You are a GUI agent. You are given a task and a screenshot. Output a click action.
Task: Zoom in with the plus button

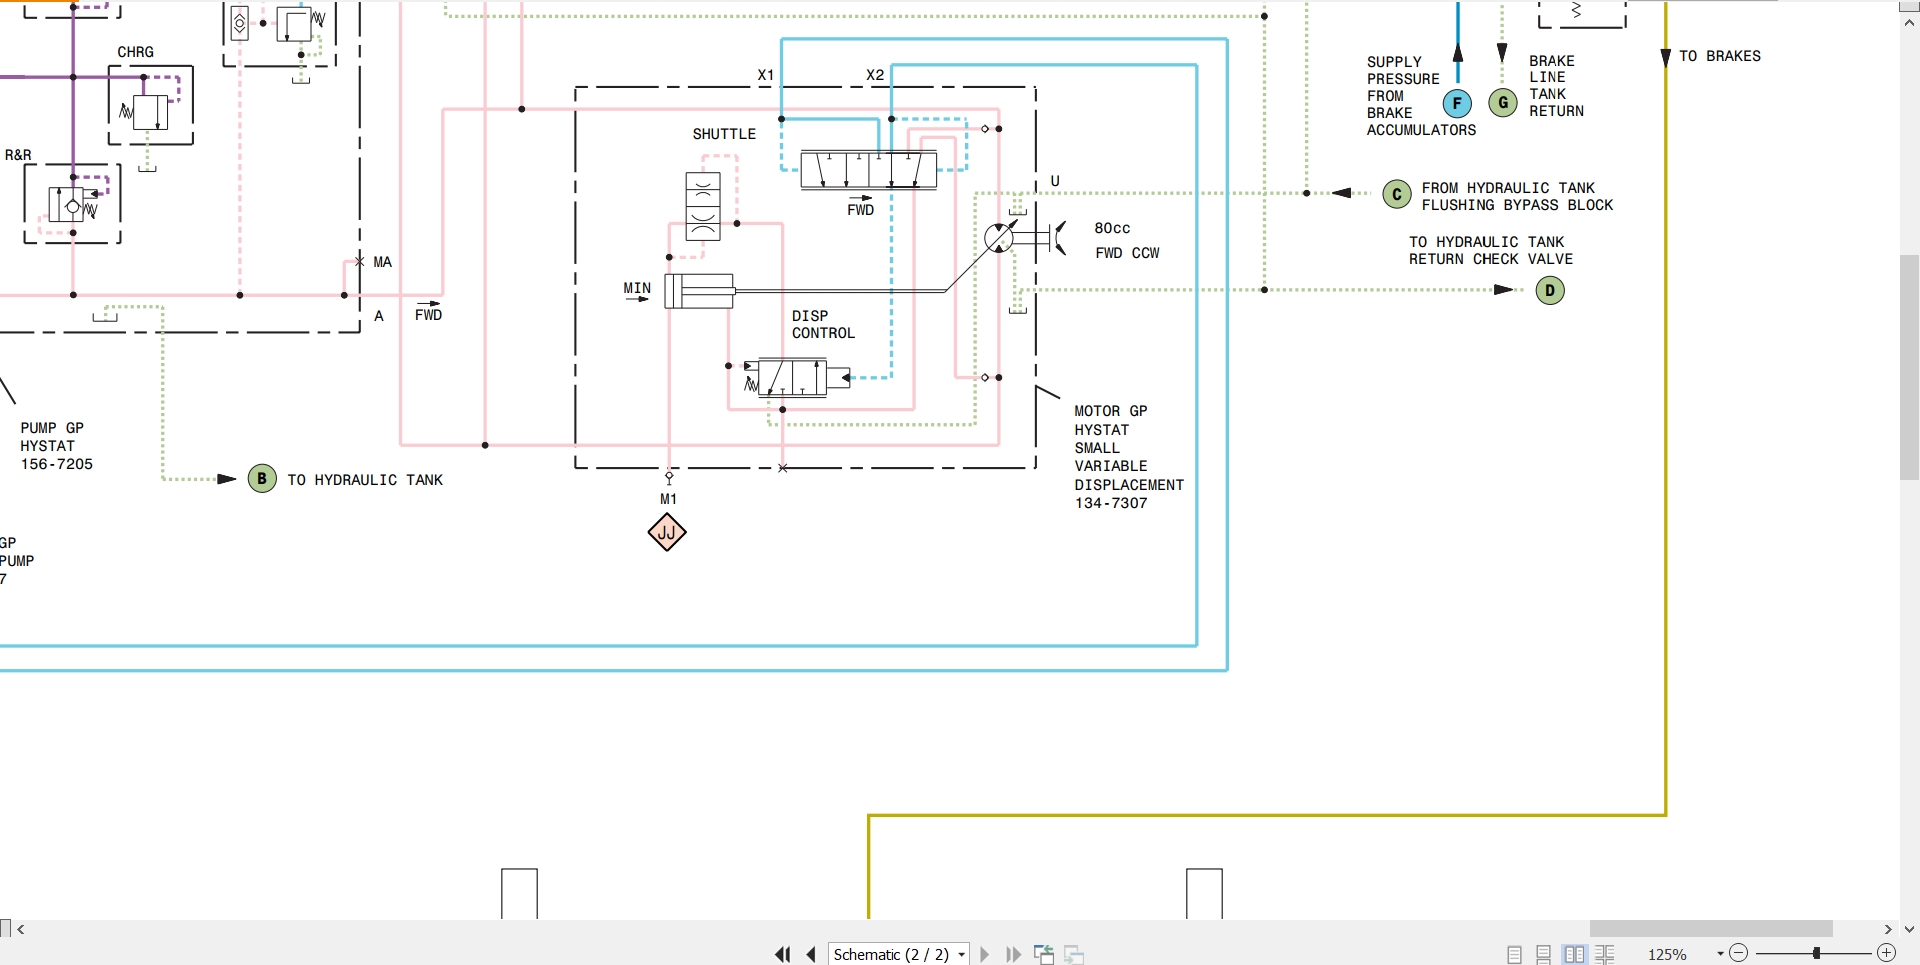(x=1887, y=953)
